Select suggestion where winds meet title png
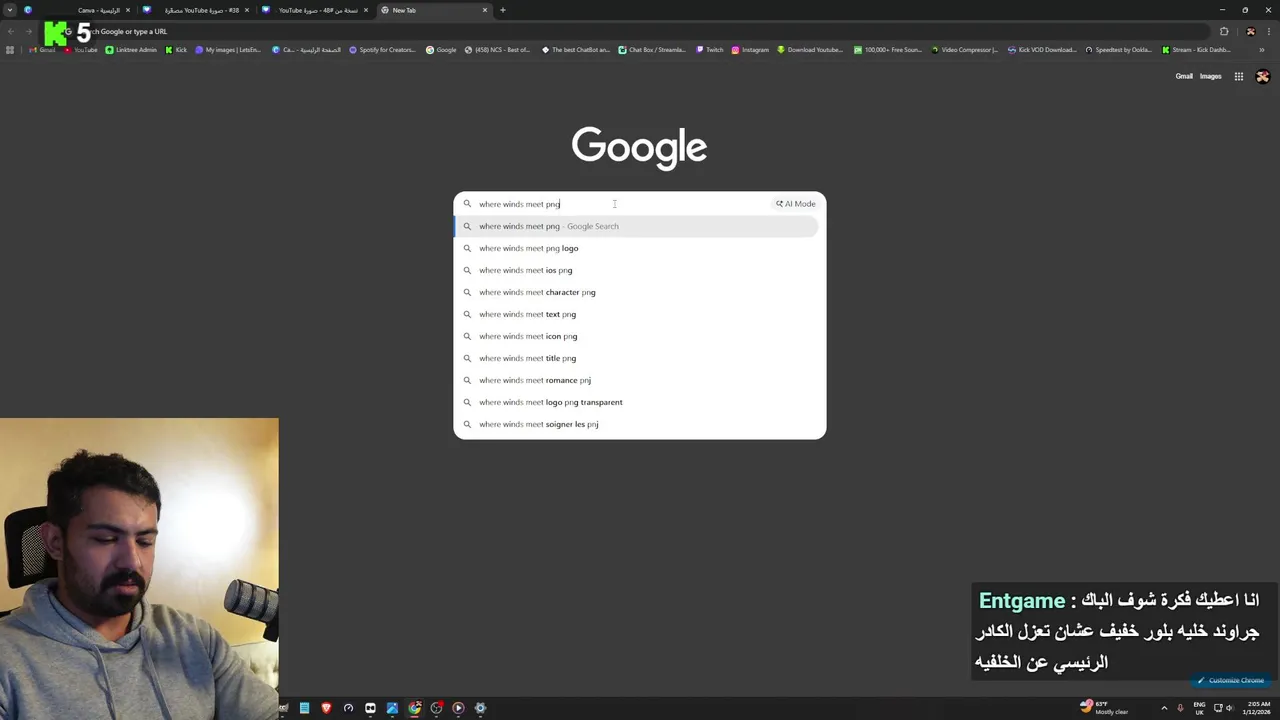The width and height of the screenshot is (1280, 720). coord(637,358)
